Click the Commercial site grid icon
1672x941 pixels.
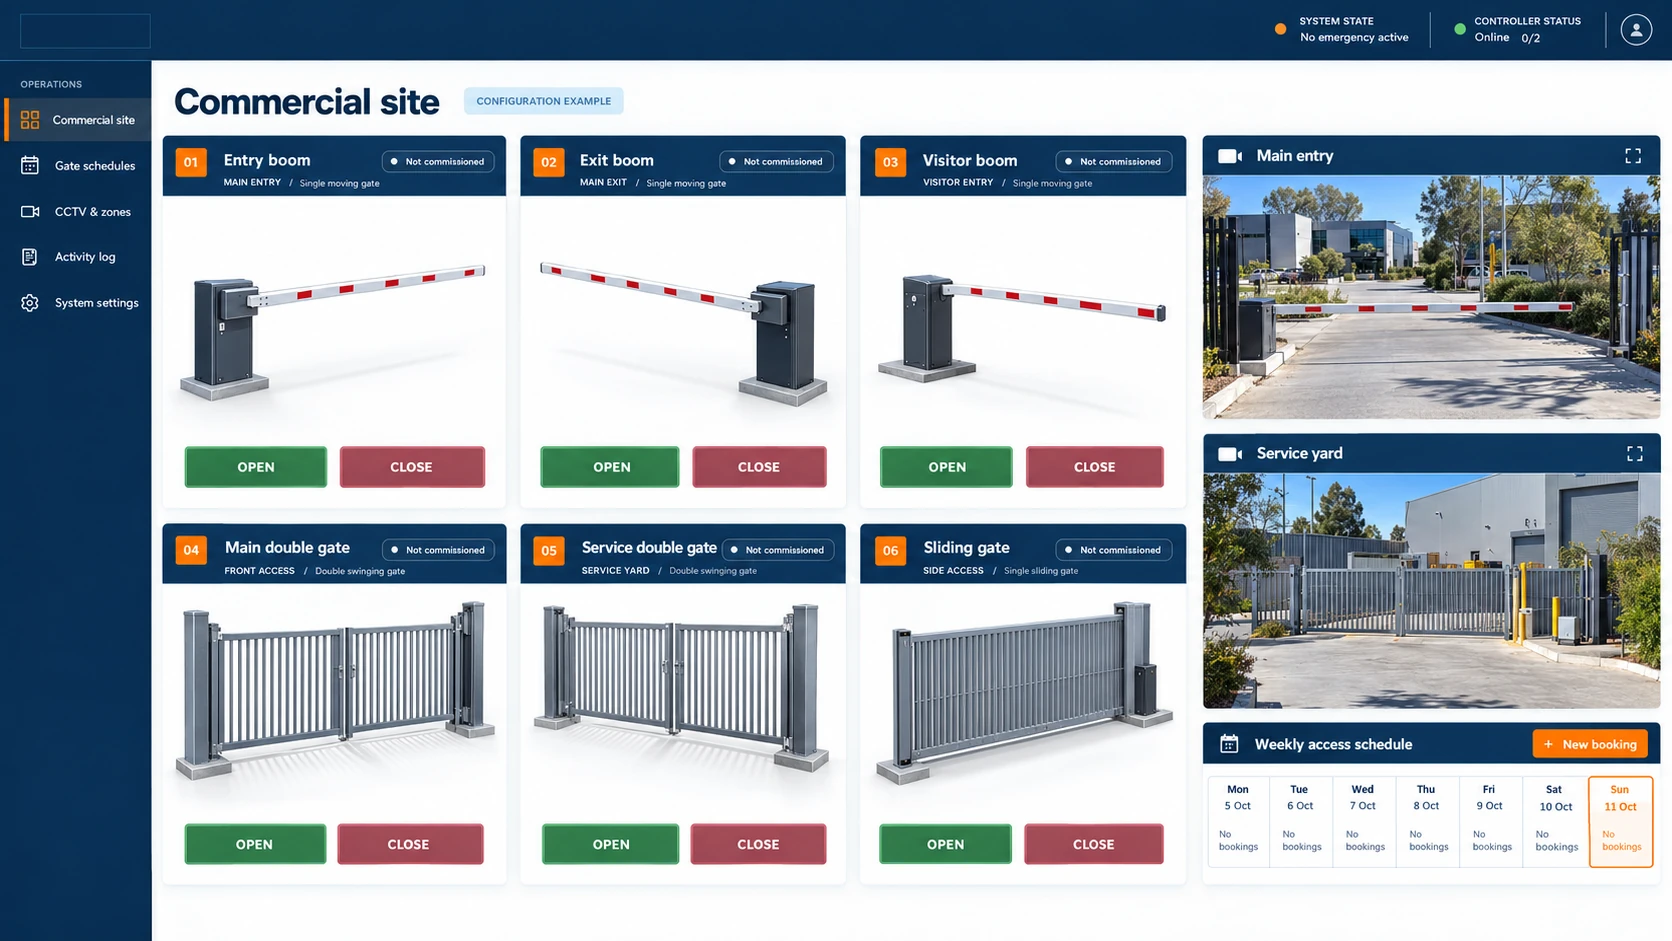(30, 120)
